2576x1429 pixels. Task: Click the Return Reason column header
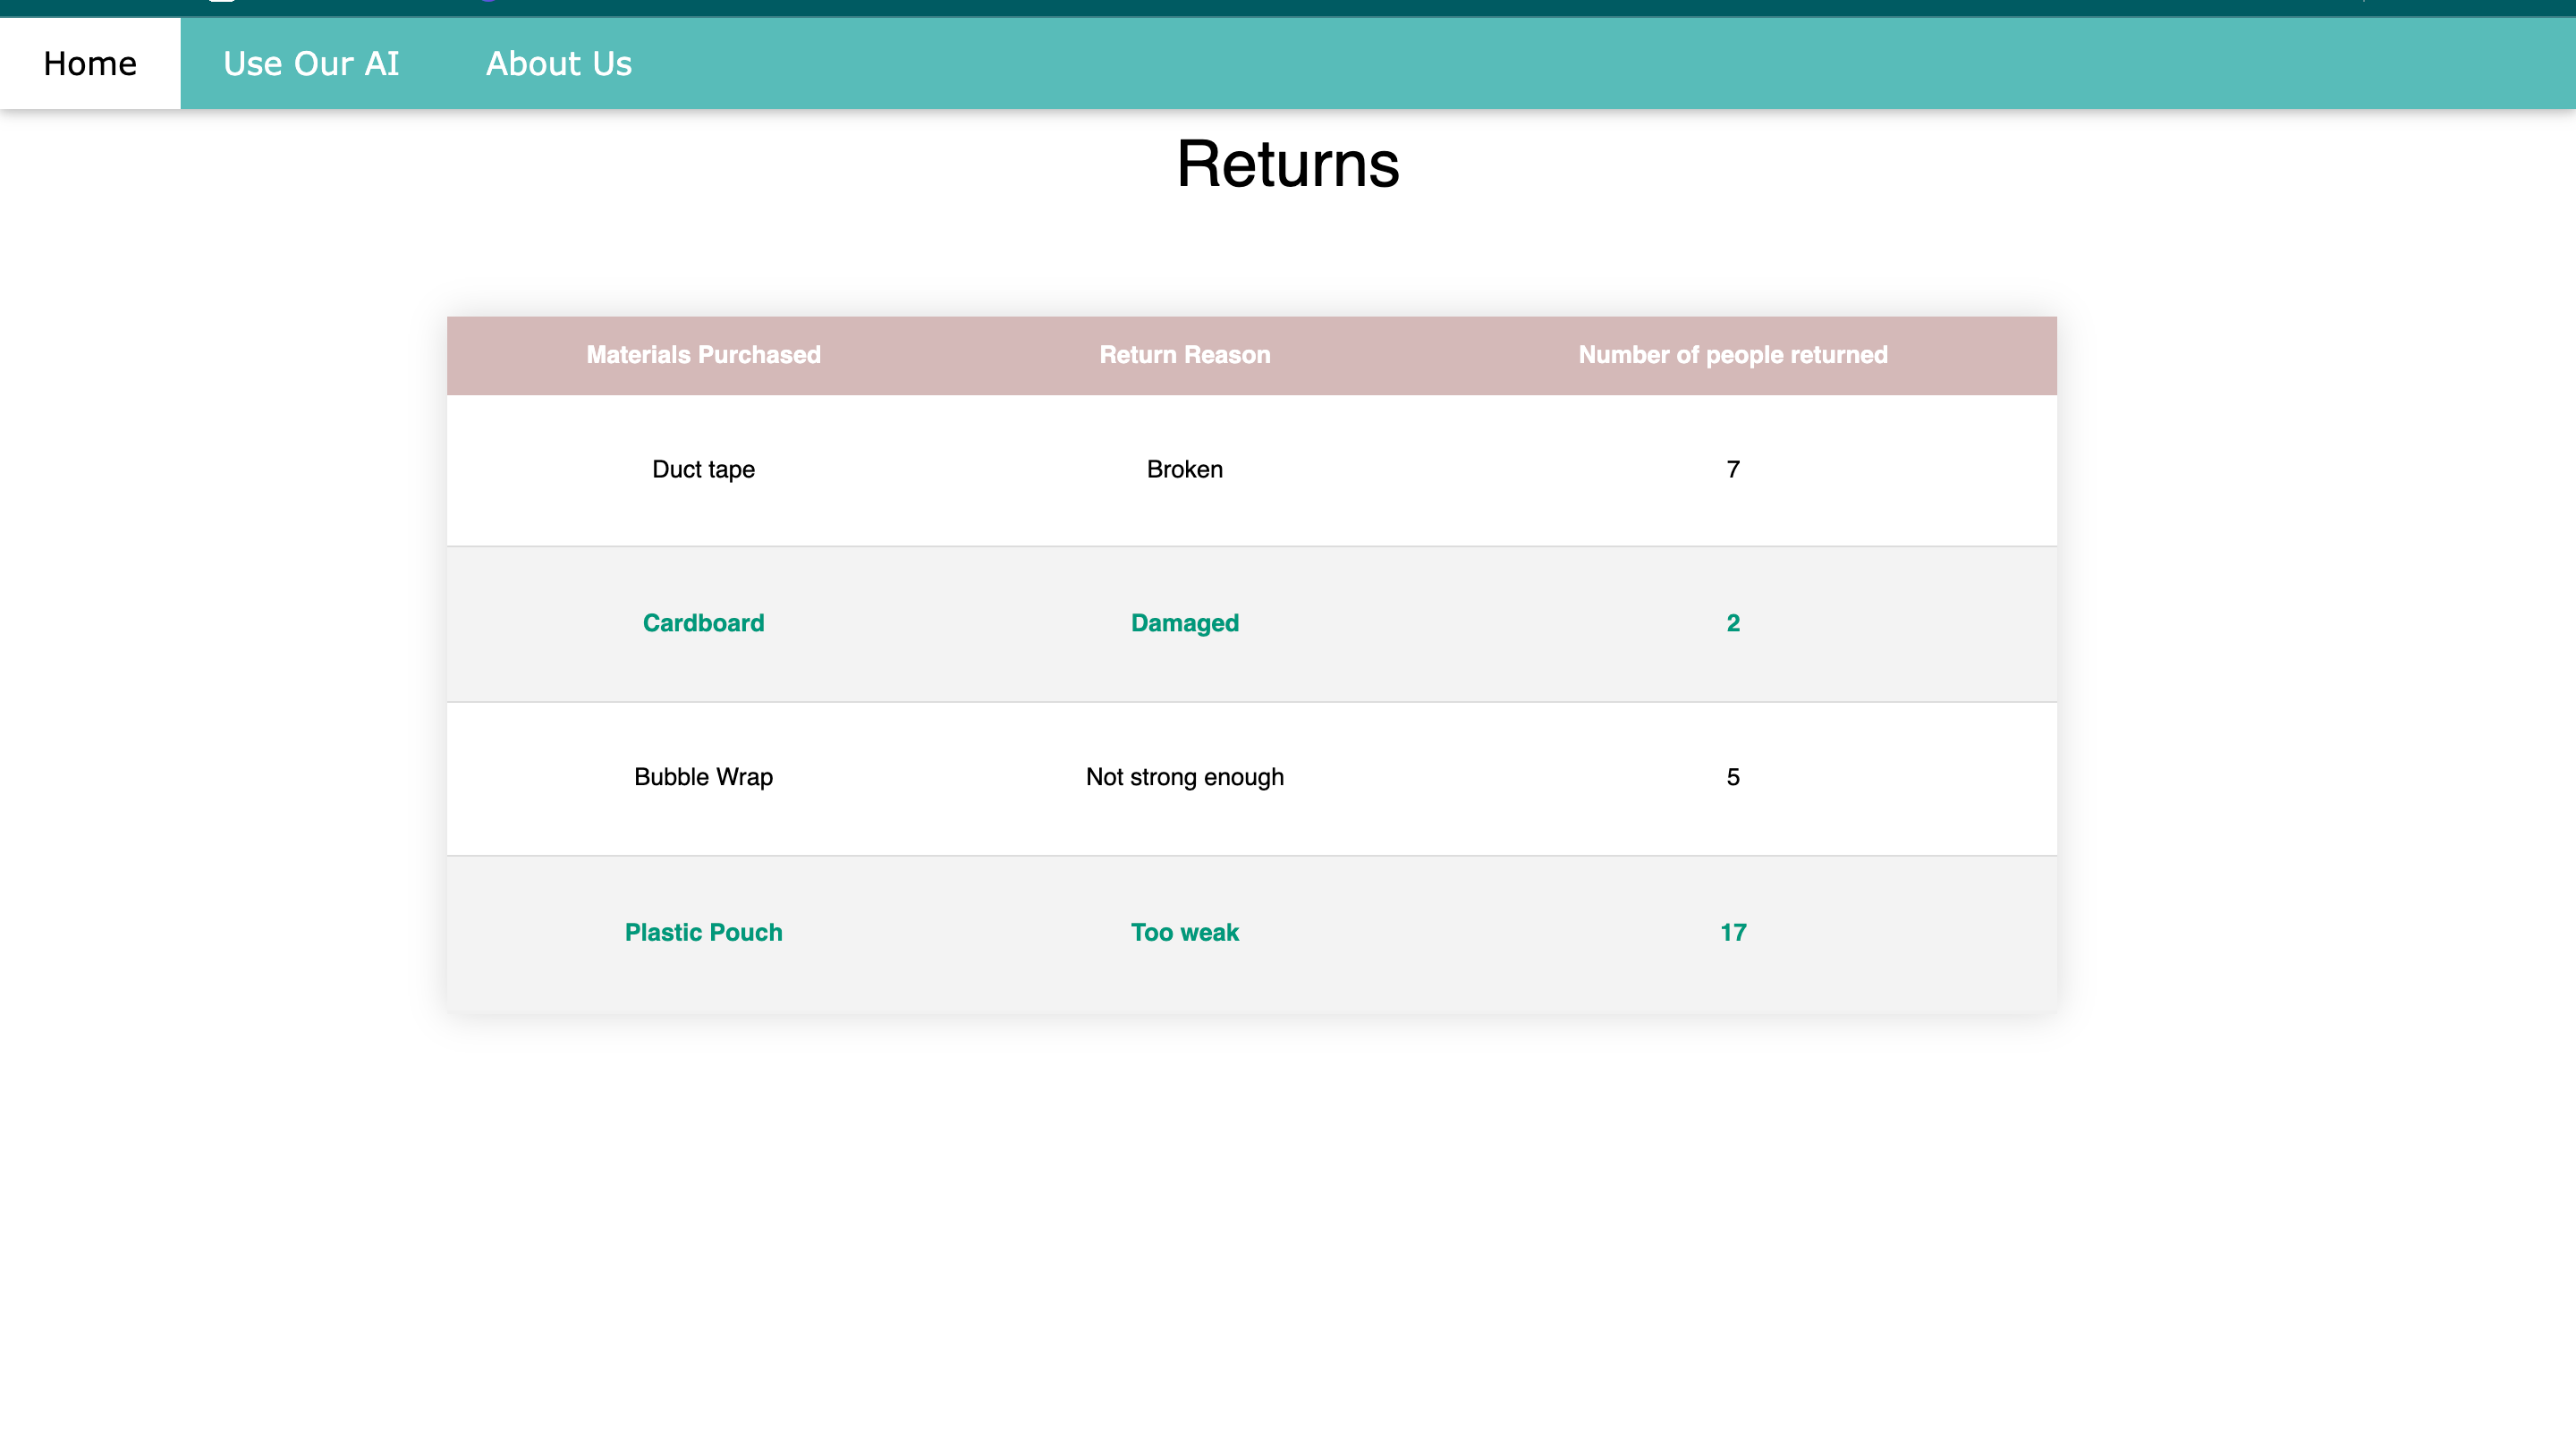coord(1184,355)
